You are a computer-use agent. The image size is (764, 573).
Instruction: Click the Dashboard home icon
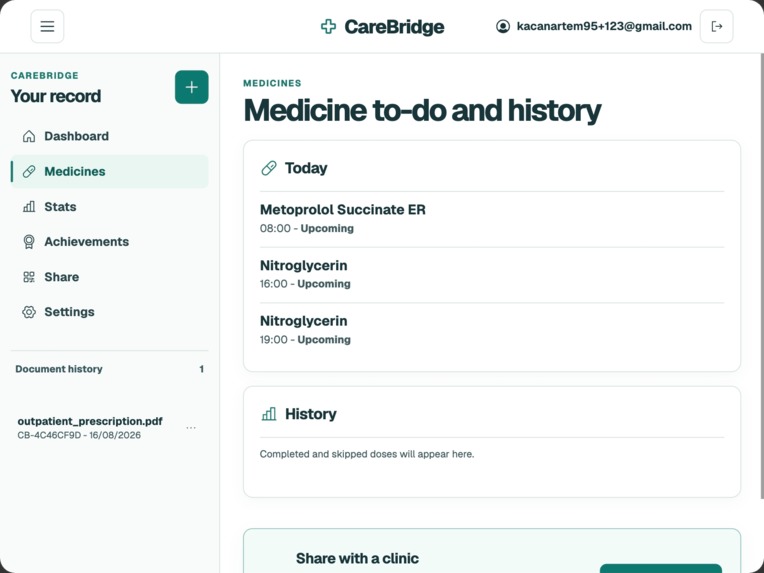29,136
